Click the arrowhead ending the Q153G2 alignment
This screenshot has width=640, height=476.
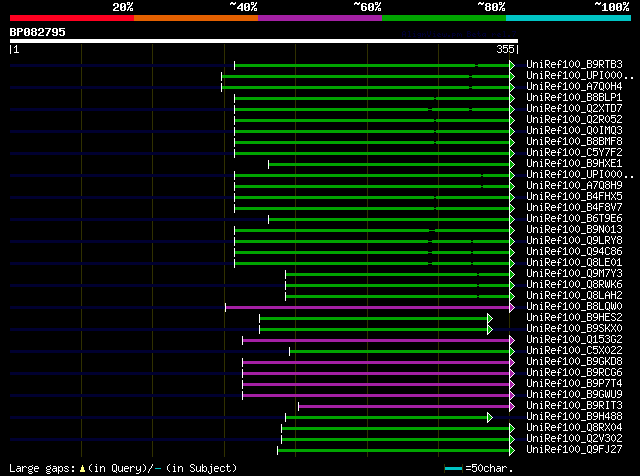pos(512,340)
